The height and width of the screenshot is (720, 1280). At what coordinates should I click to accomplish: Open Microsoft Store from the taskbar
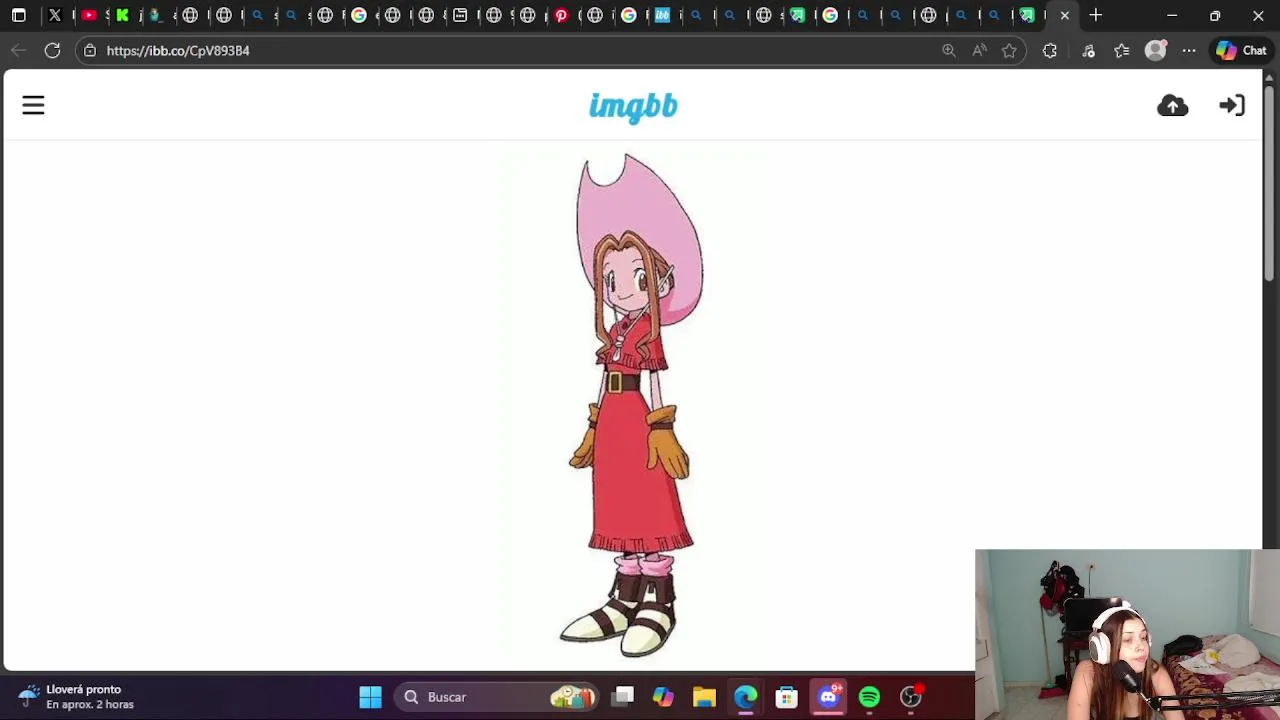click(786, 697)
